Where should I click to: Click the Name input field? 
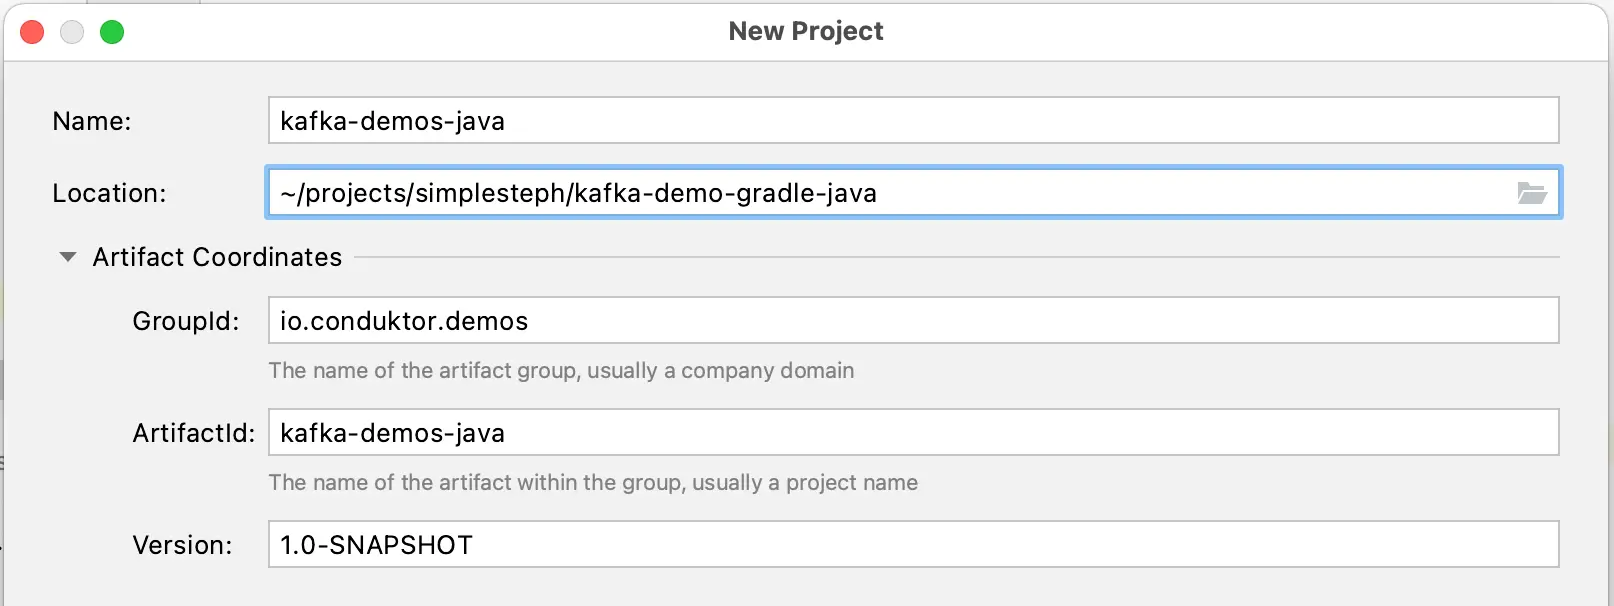(x=913, y=120)
